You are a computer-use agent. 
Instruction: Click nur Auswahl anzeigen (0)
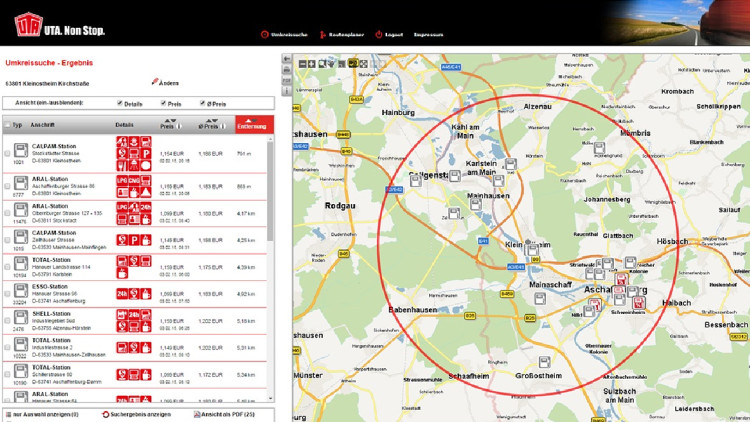[42, 414]
